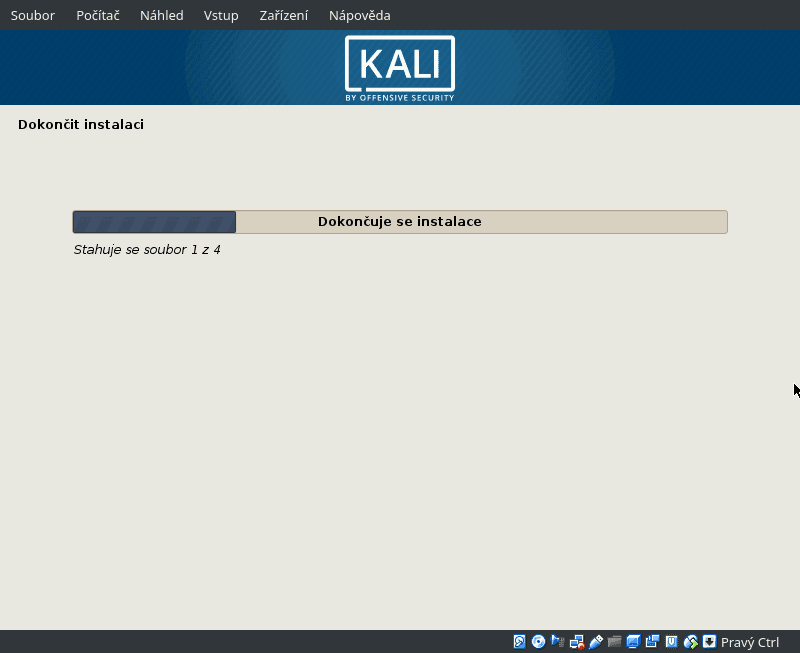
Task: Click the keyboard status icon in statusbar
Action: 708,642
